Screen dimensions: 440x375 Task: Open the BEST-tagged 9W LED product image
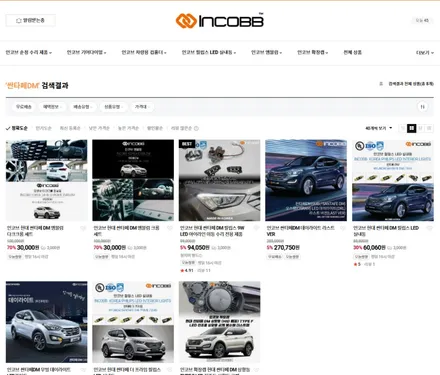pos(220,180)
